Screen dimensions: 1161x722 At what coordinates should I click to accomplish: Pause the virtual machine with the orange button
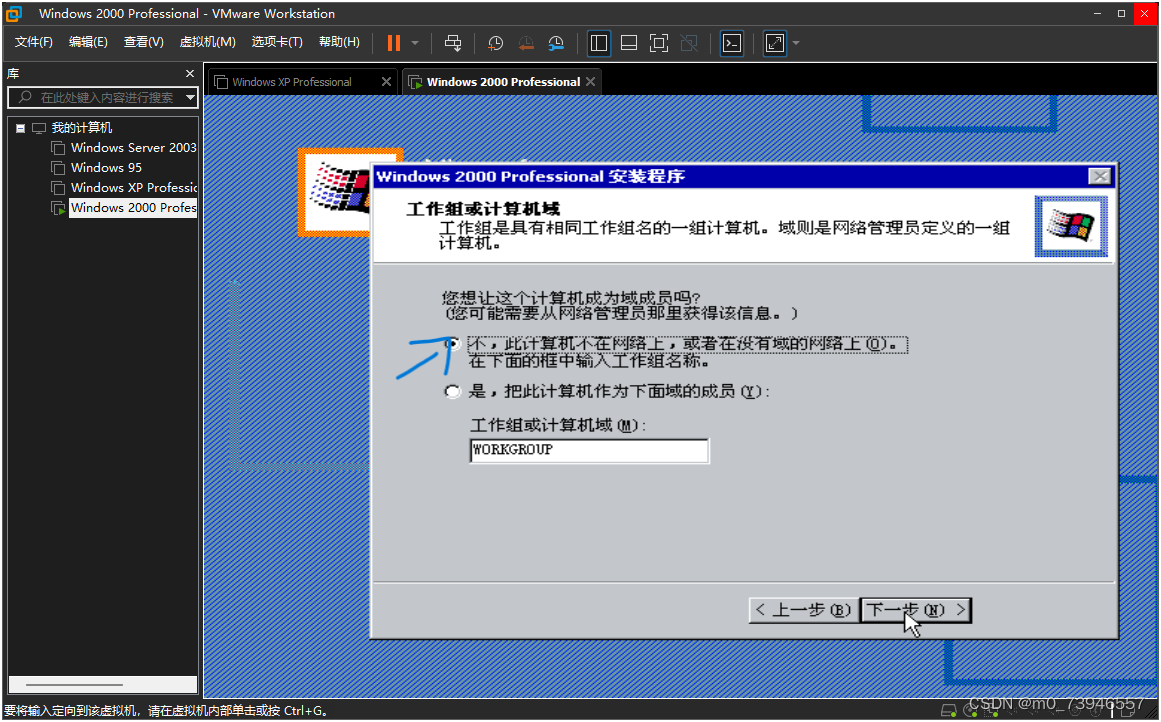pos(394,43)
